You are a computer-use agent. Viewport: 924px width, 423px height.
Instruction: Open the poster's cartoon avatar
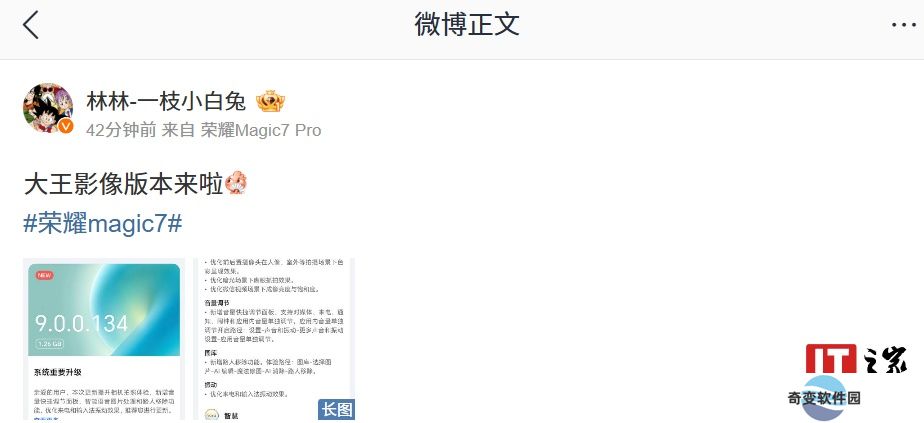tap(48, 108)
